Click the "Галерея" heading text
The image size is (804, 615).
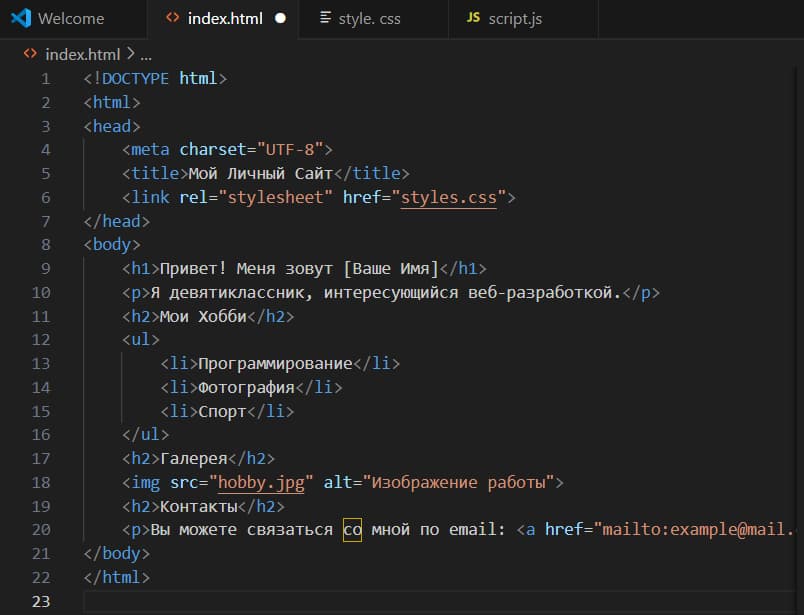click(x=193, y=458)
